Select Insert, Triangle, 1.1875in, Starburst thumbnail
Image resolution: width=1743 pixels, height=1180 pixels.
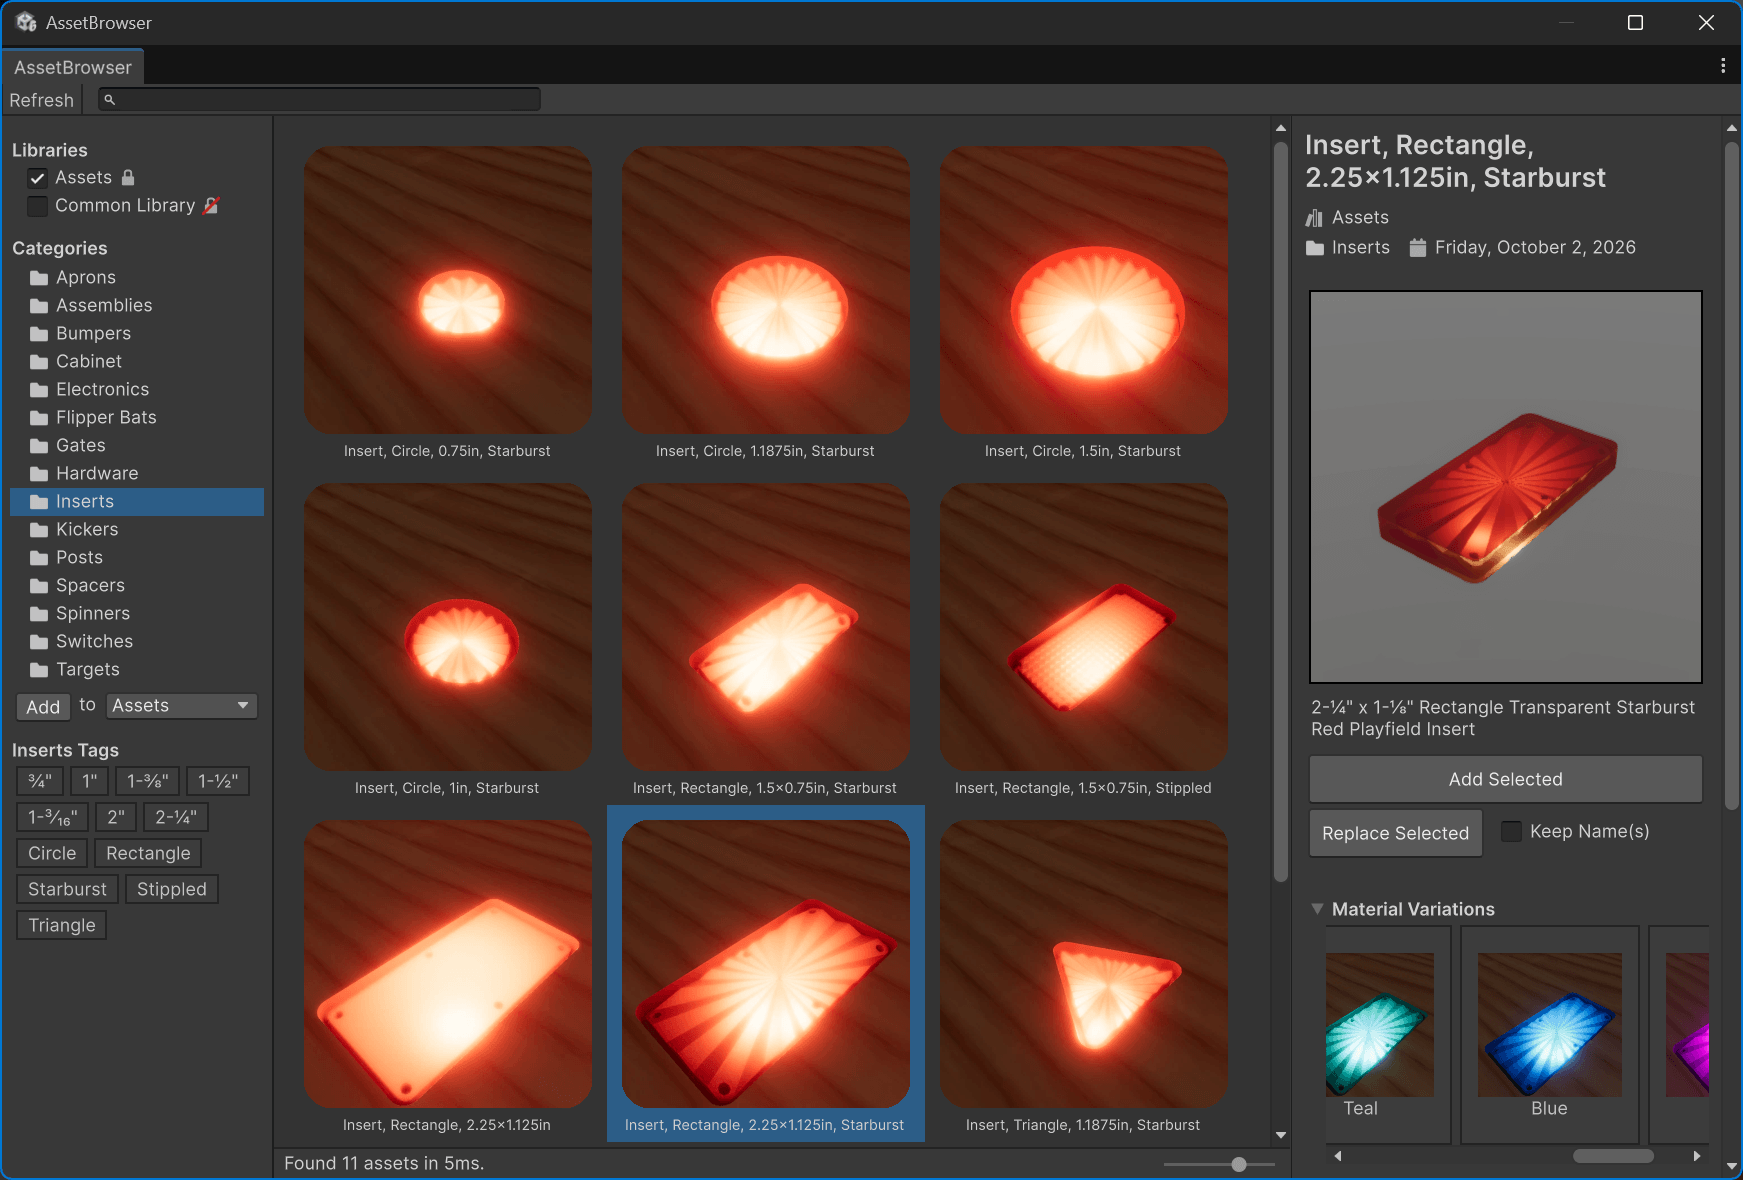(1083, 964)
